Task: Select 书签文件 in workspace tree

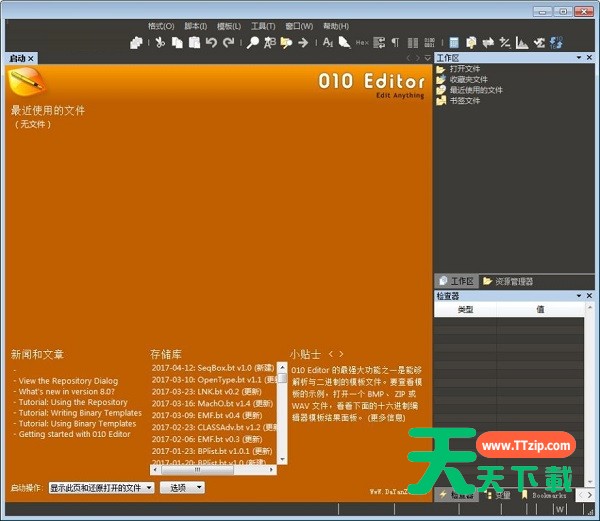Action: (465, 101)
